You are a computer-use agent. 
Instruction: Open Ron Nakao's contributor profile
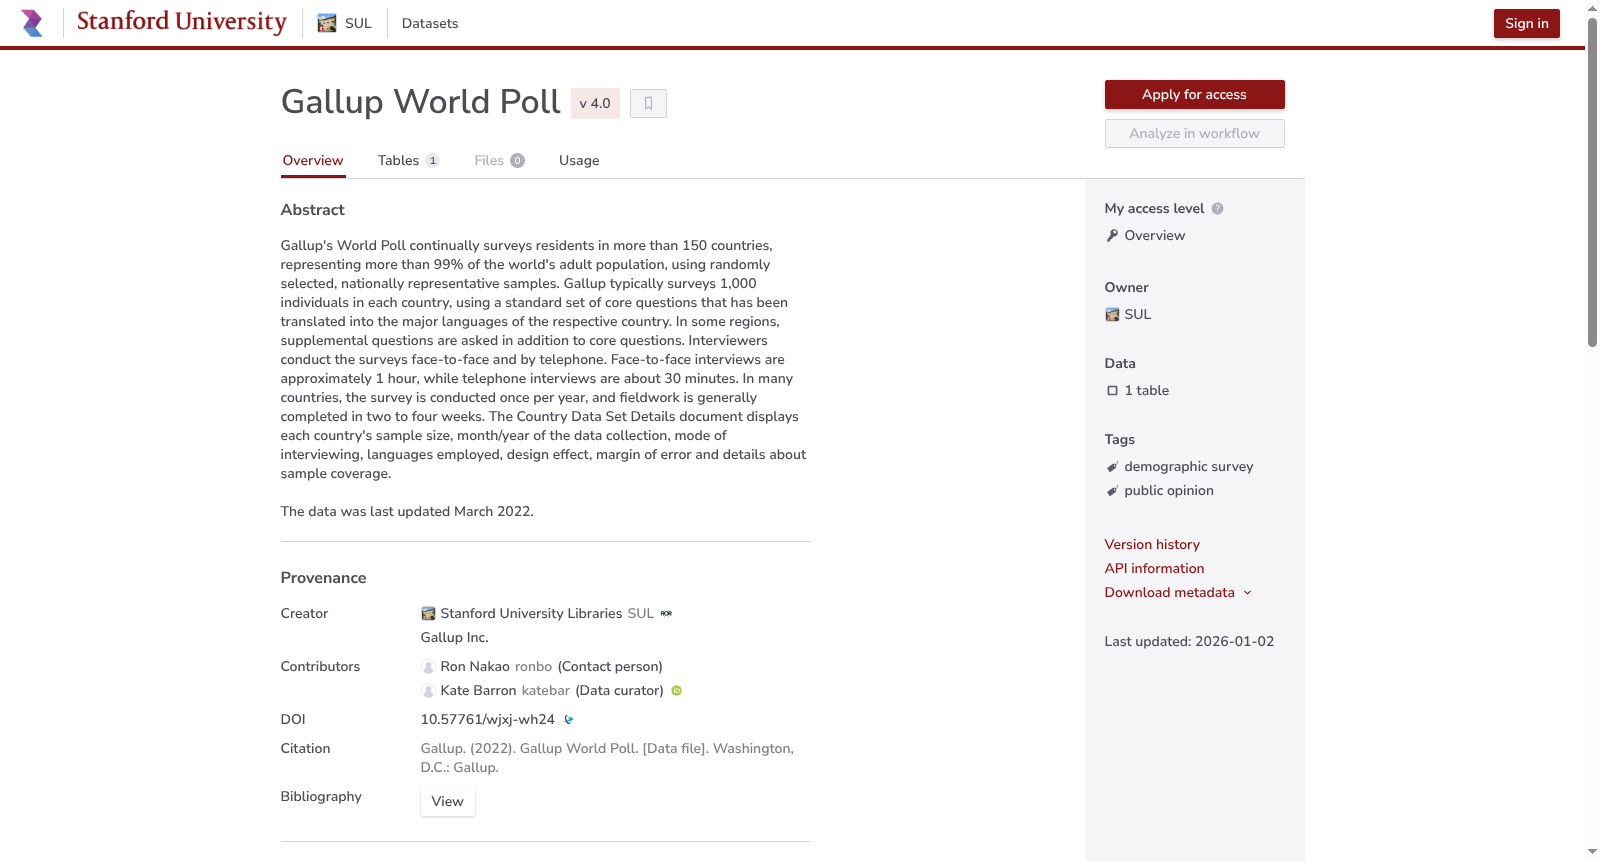point(475,667)
